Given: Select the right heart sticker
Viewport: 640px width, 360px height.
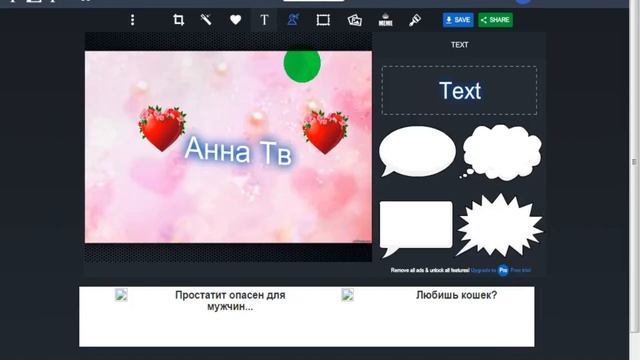Looking at the screenshot, I should coord(325,132).
